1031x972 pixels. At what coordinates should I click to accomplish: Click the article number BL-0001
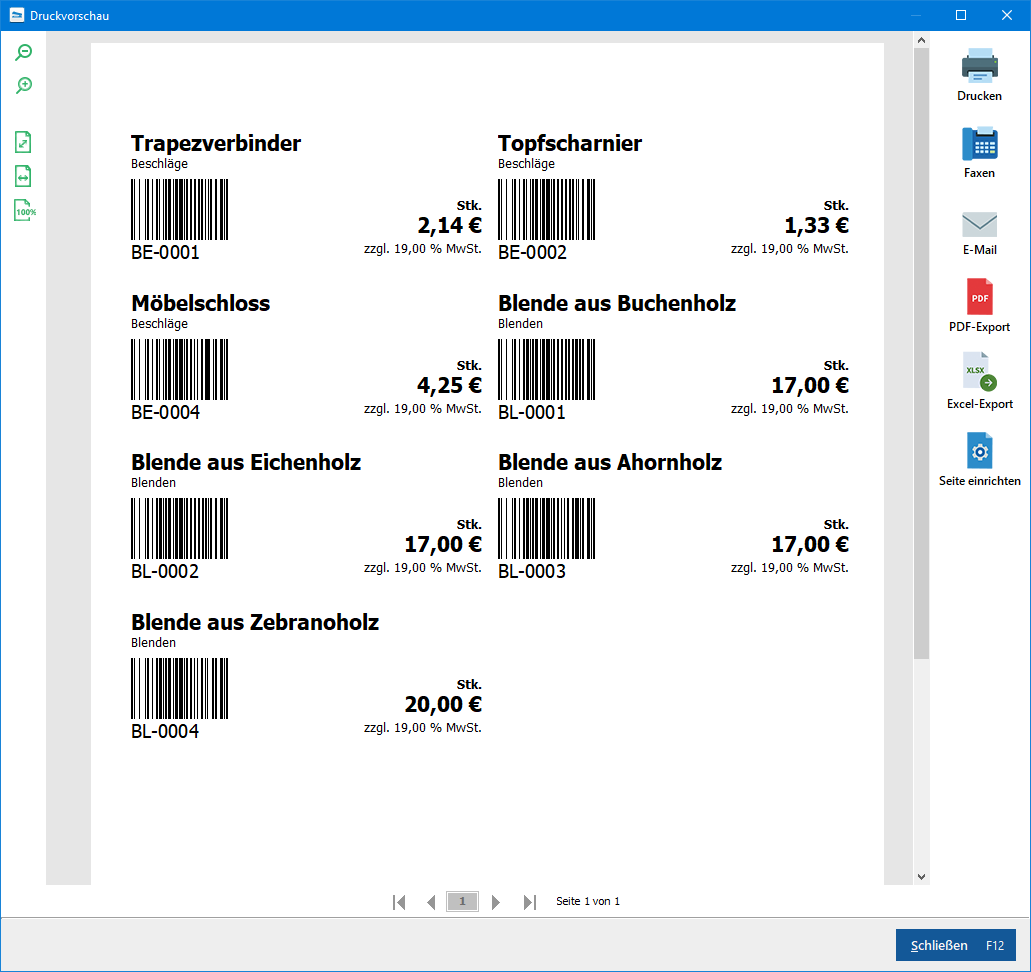click(531, 412)
